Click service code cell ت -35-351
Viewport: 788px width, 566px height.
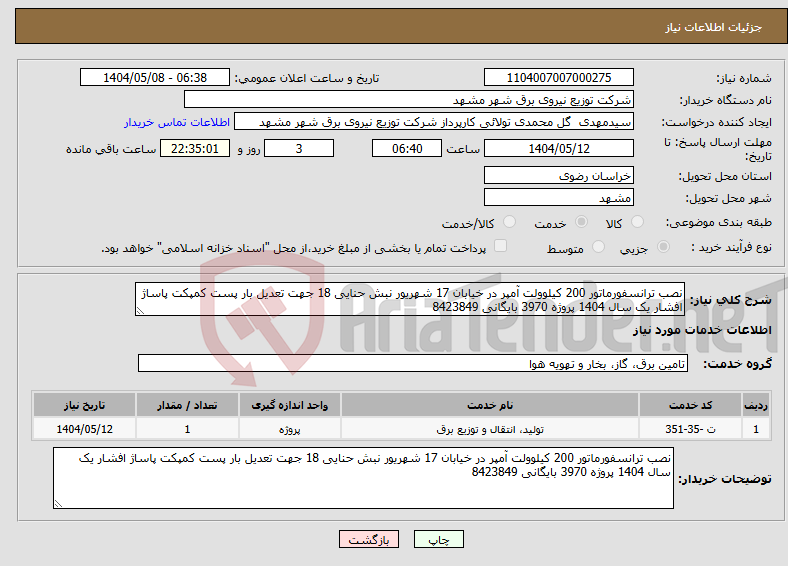691,429
